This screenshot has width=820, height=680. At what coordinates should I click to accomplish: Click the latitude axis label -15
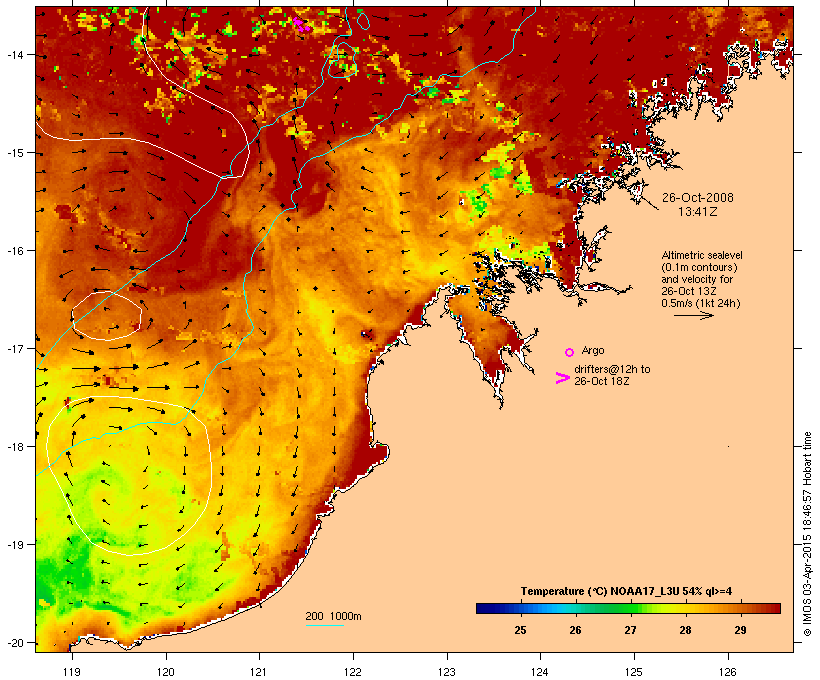pos(15,153)
